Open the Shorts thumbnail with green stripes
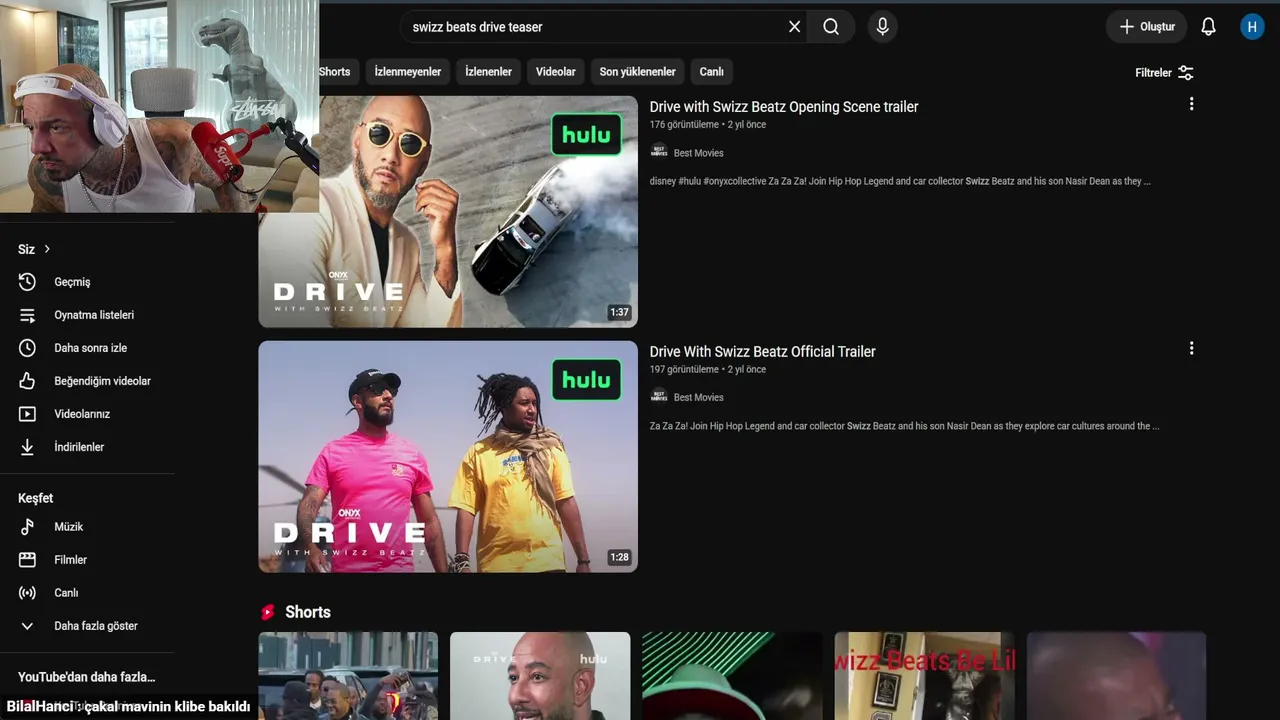This screenshot has height=720, width=1280. click(732, 676)
